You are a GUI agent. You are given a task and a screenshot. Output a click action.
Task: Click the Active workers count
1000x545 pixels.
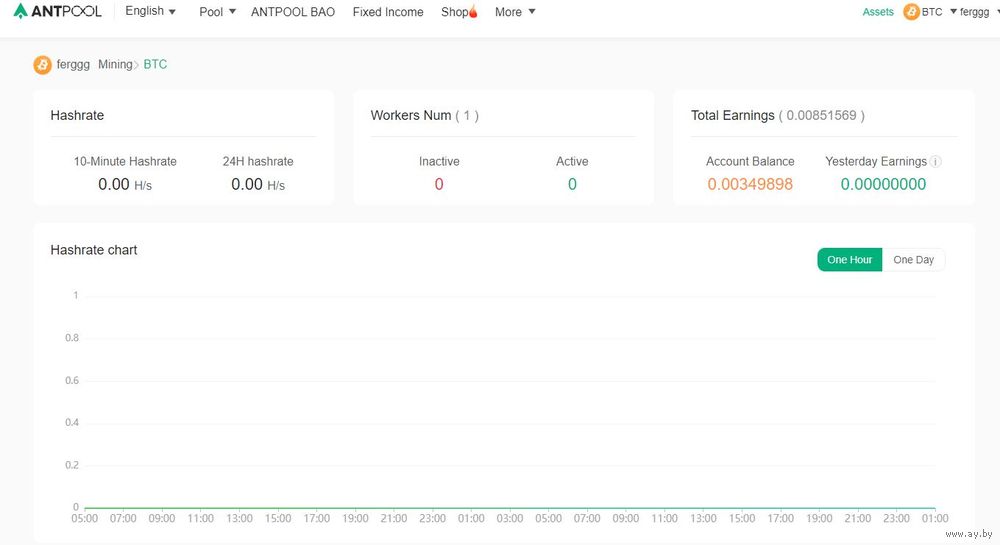[x=572, y=184]
